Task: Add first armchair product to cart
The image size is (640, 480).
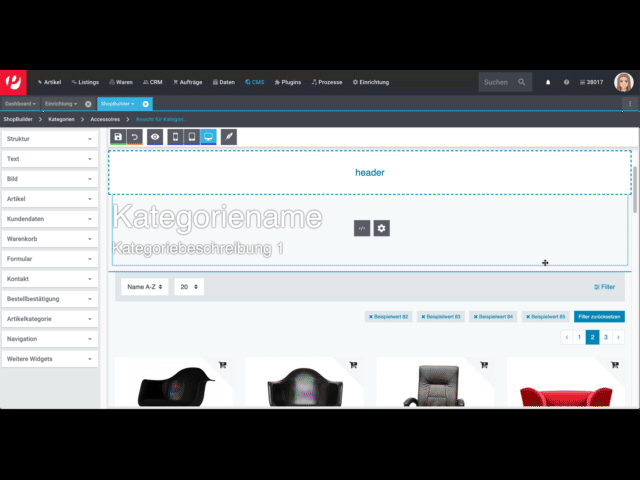Action: (x=222, y=365)
